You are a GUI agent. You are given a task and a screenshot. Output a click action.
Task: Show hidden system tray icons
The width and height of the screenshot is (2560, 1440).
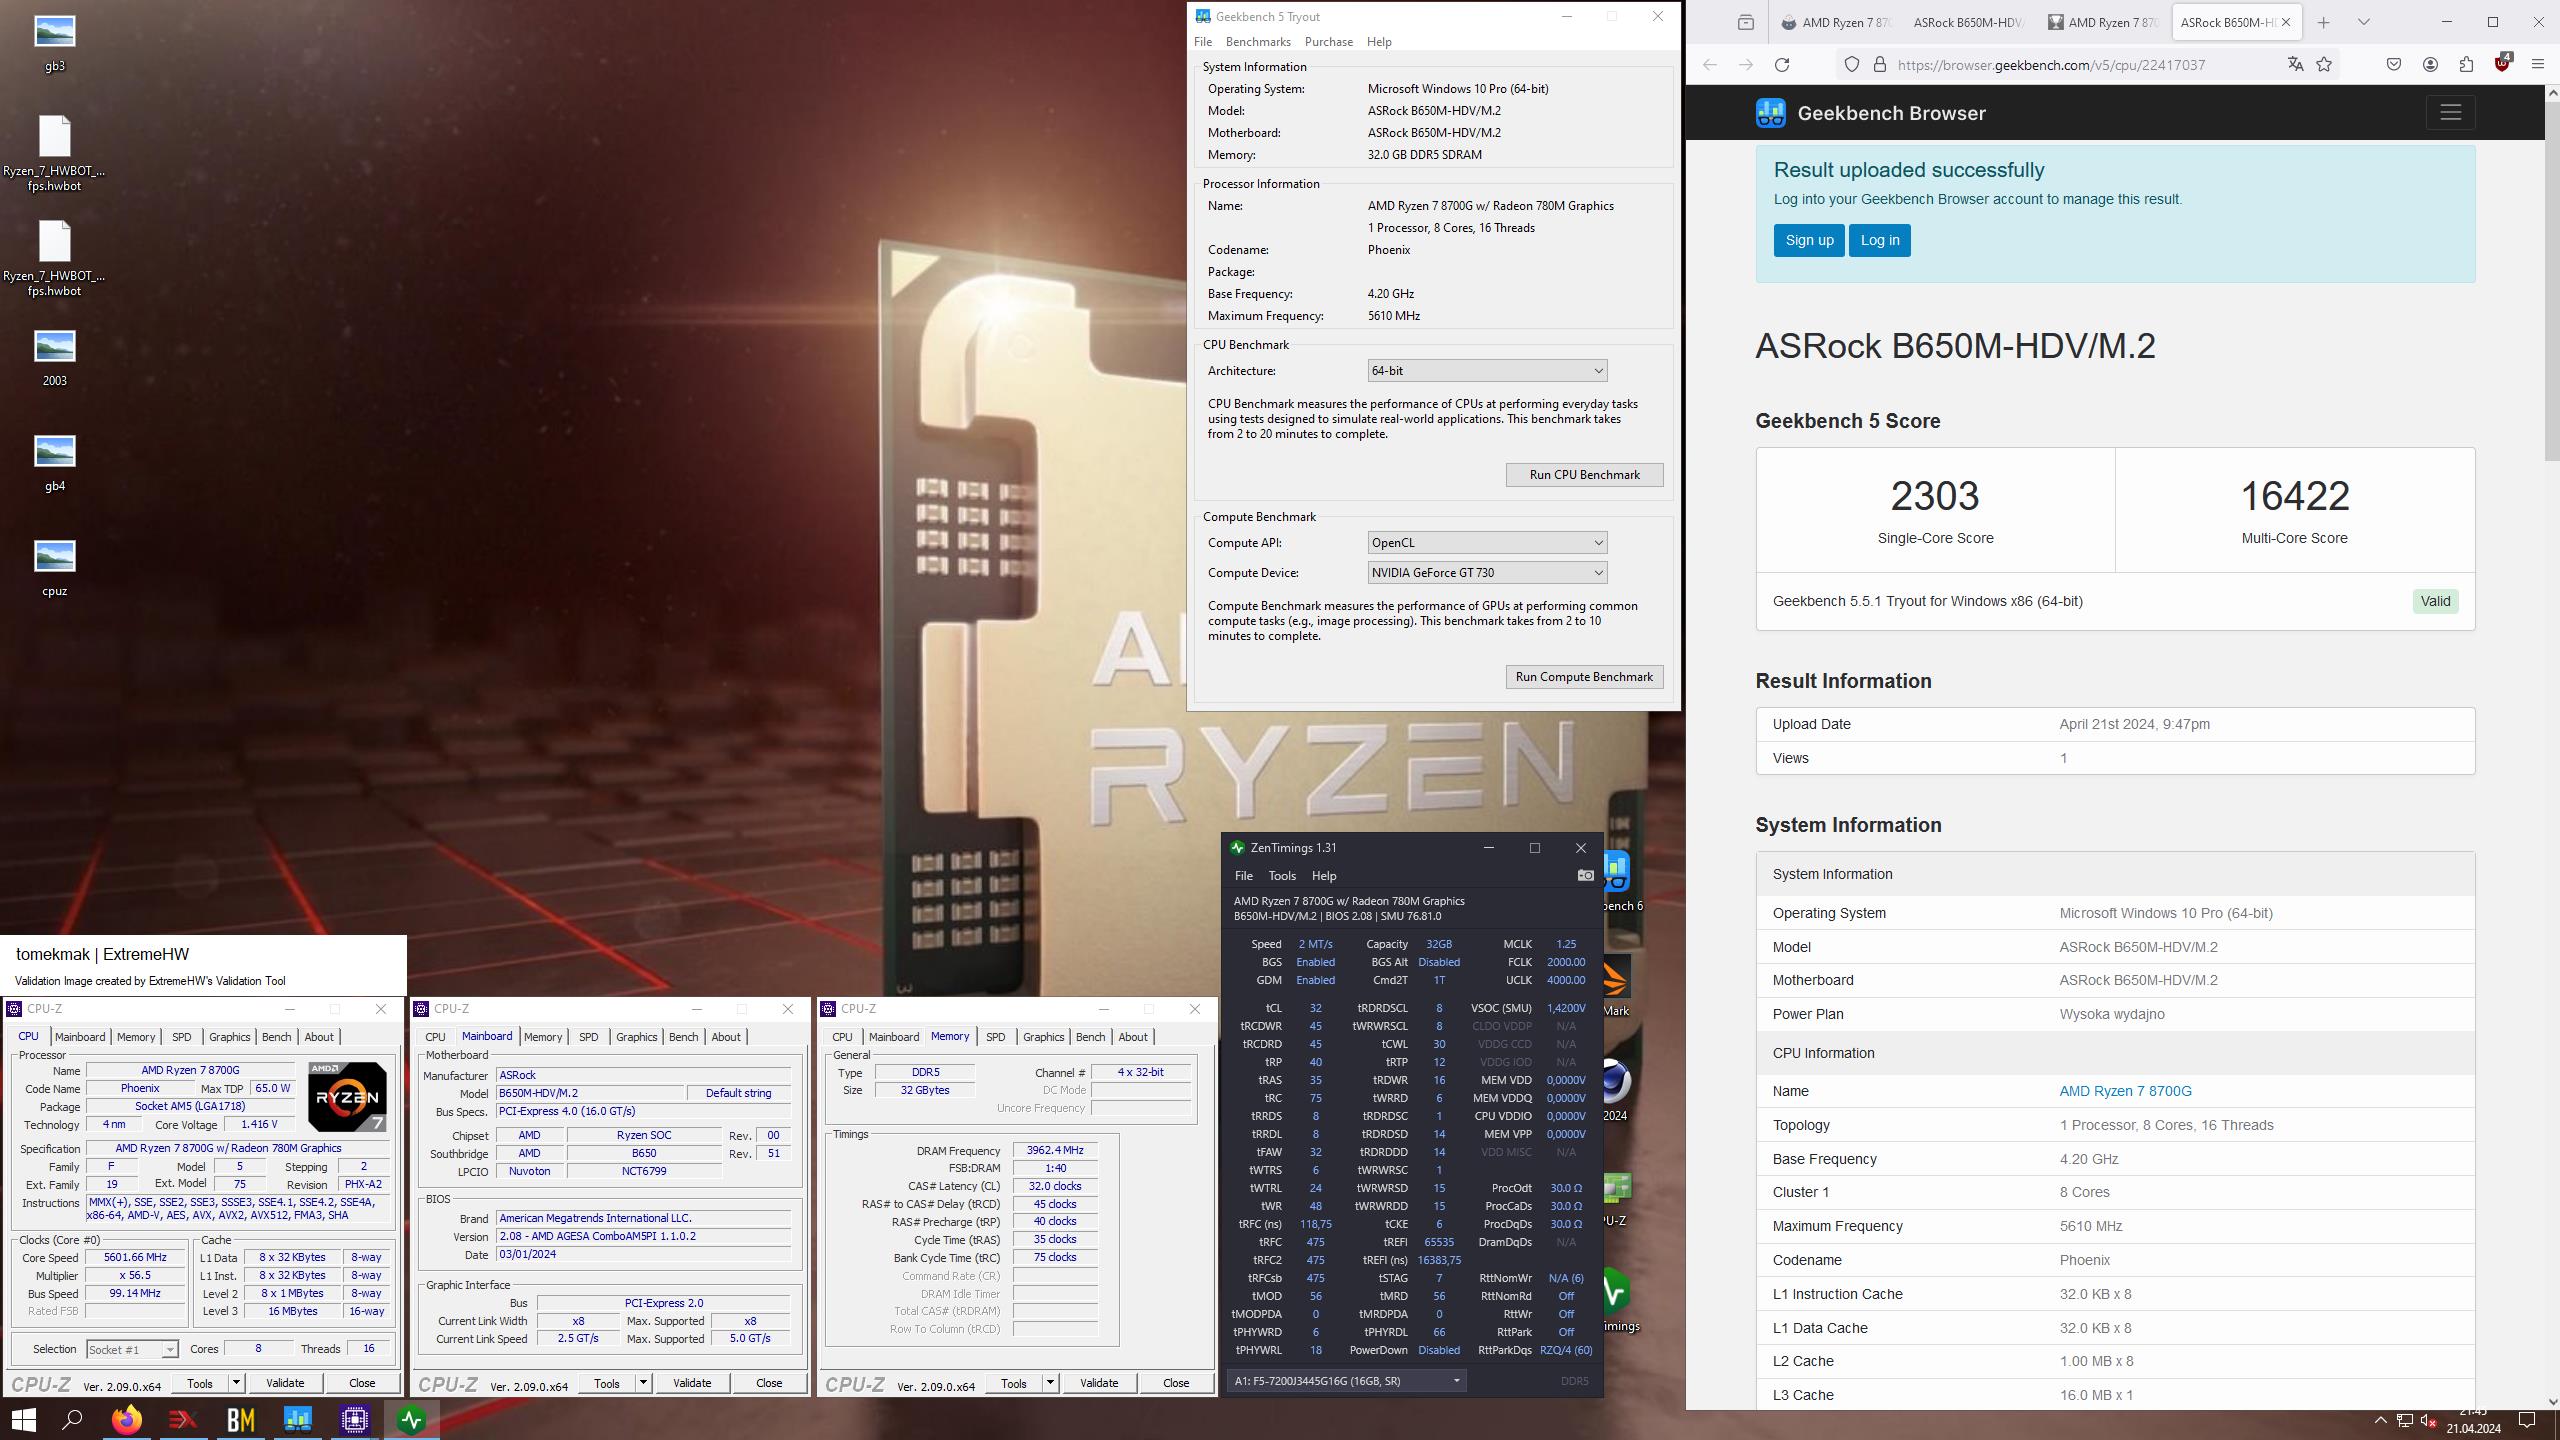(2380, 1420)
